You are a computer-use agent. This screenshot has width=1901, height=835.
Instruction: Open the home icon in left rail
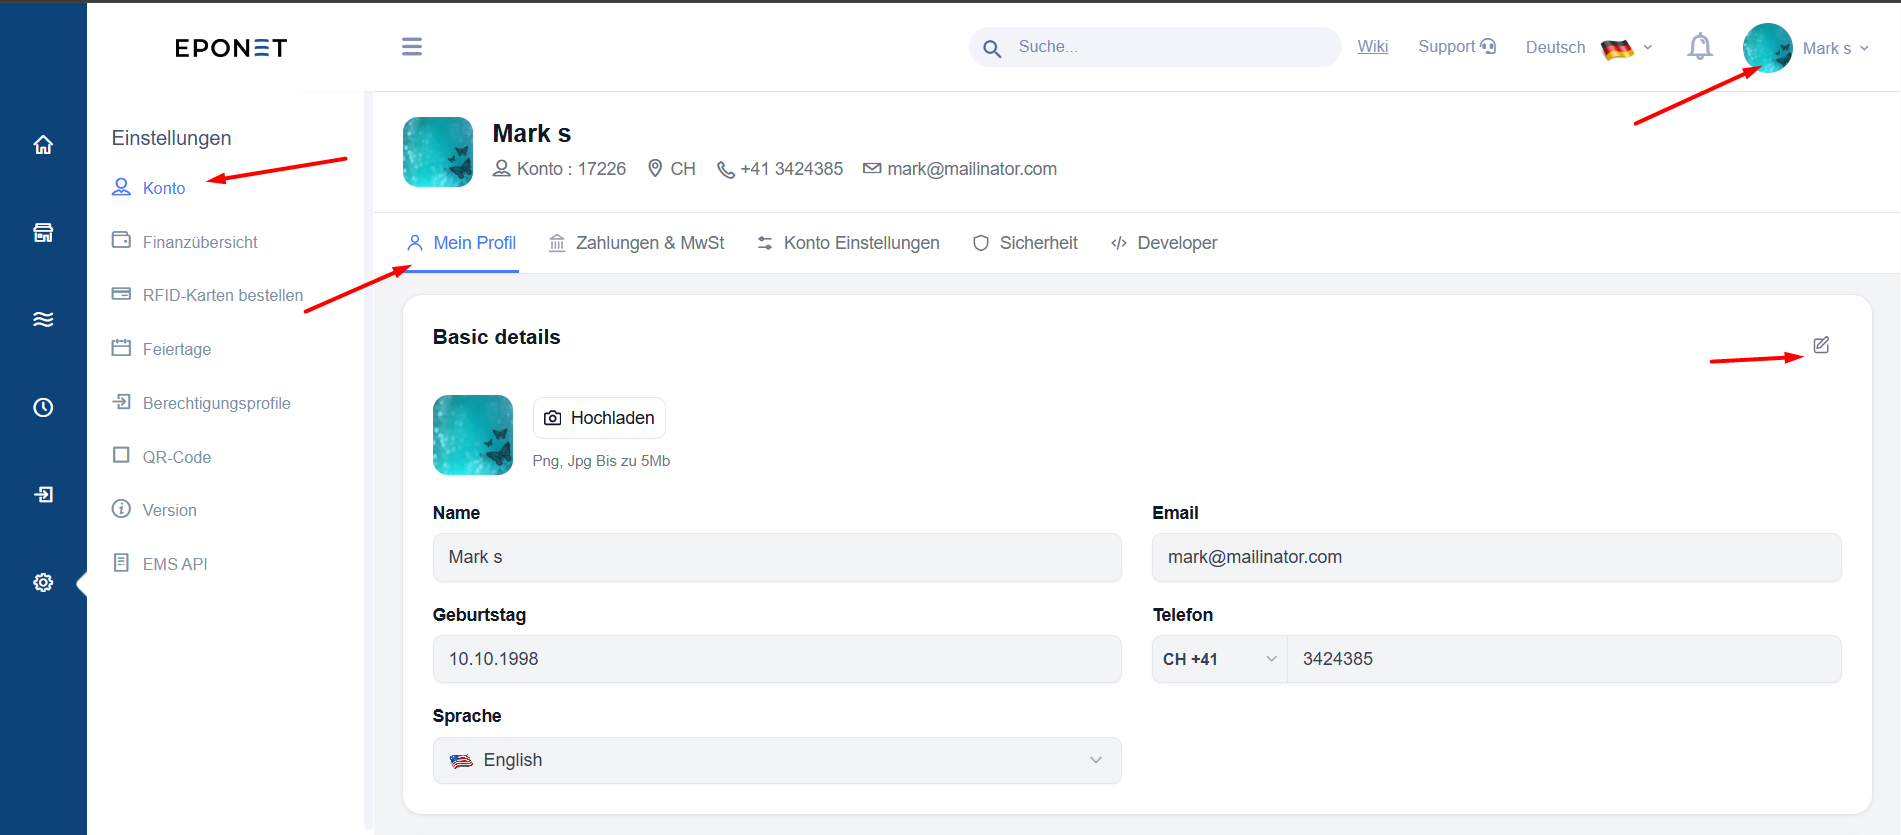point(43,145)
